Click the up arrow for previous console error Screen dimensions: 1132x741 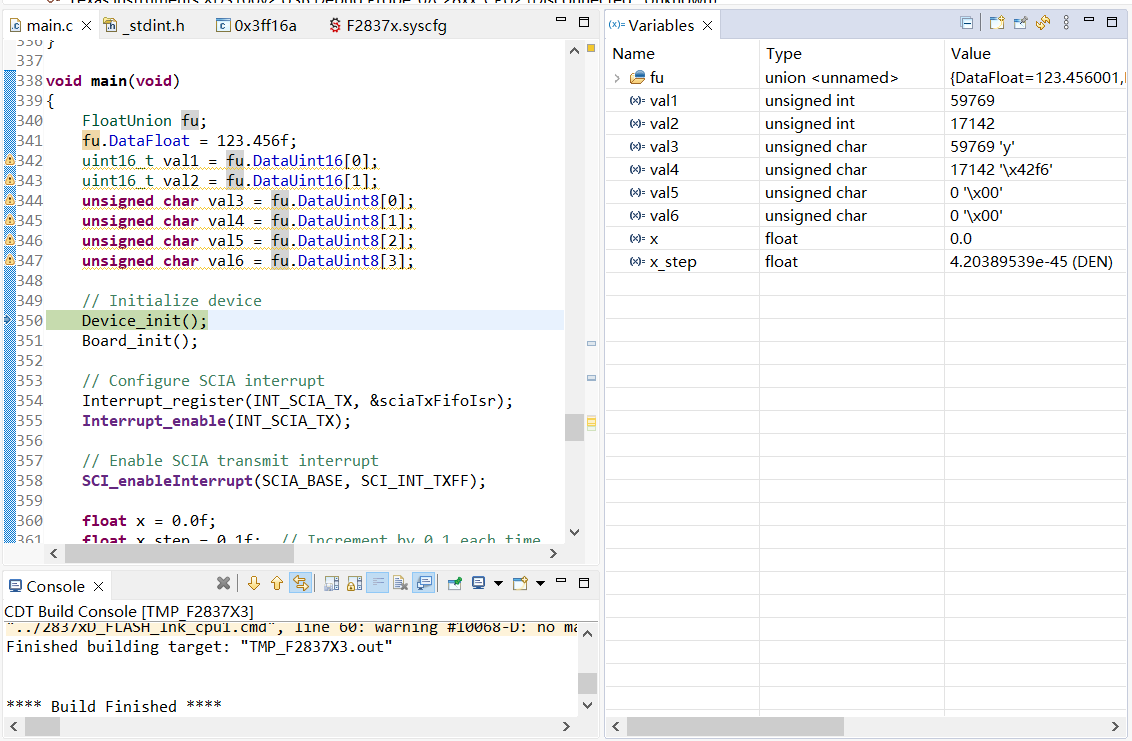click(x=277, y=583)
